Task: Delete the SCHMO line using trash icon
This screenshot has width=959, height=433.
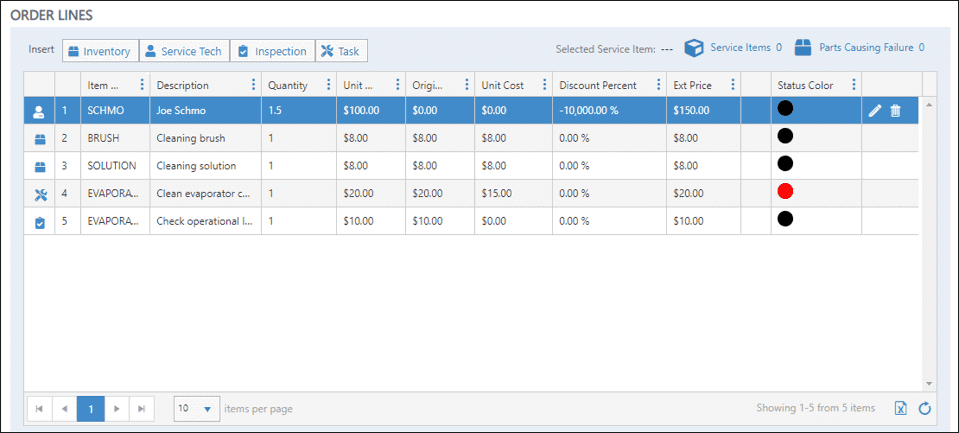Action: pos(895,110)
